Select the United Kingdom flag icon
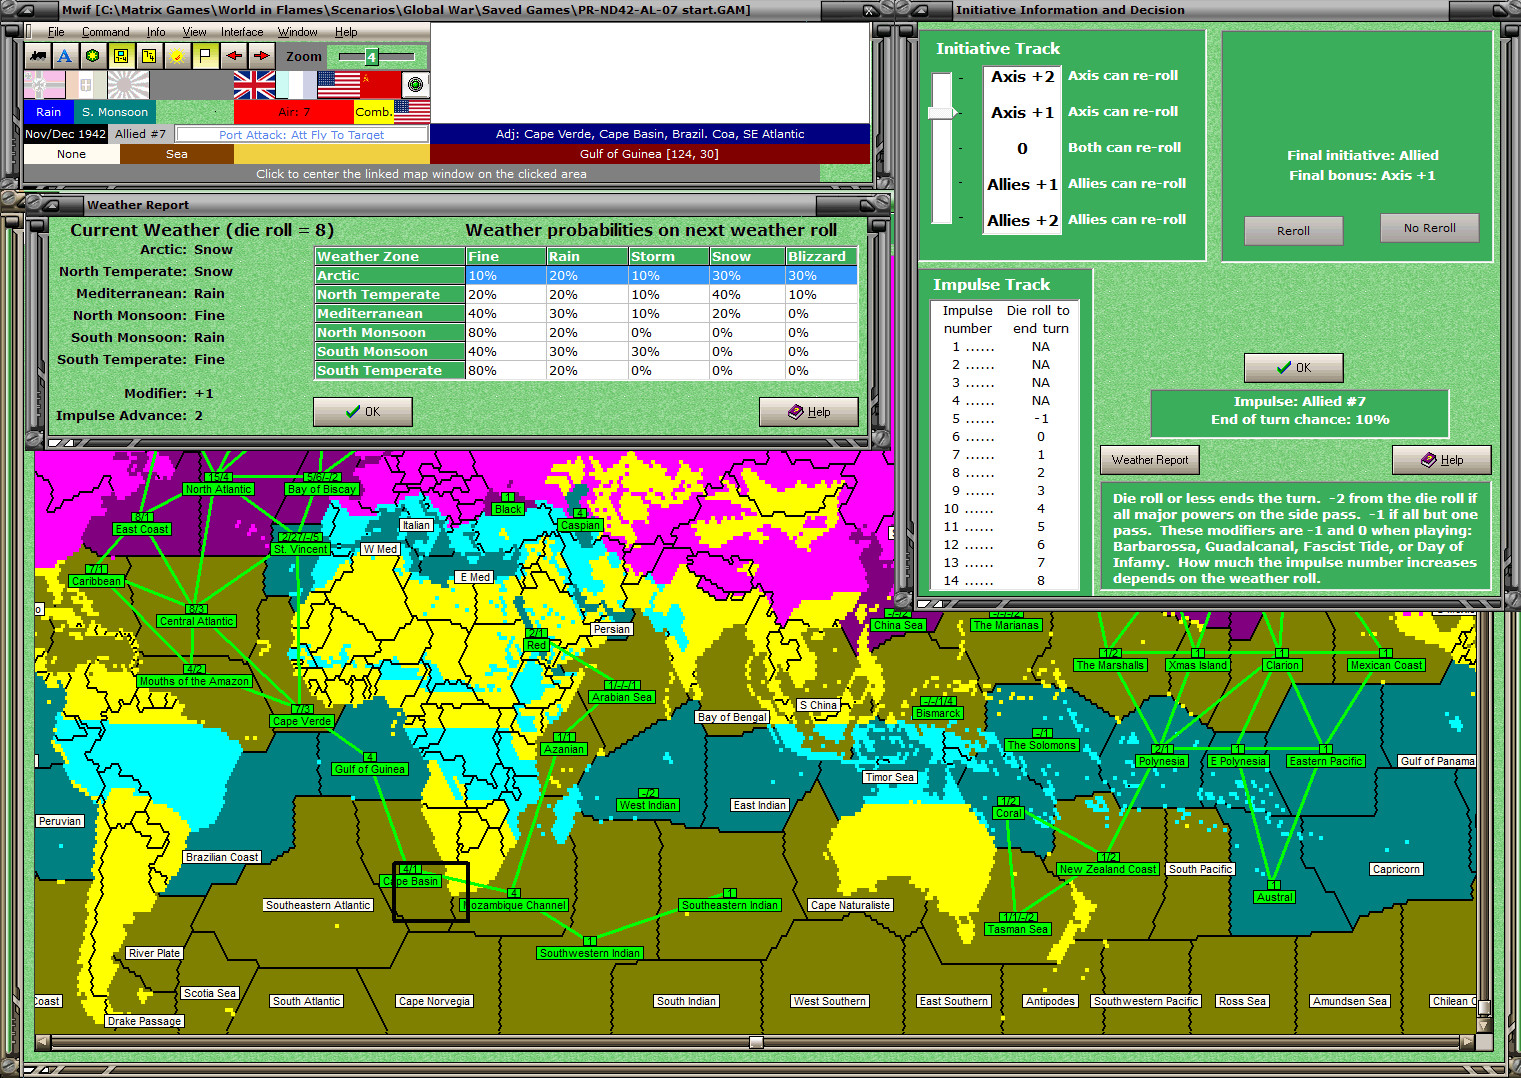Screen dimensions: 1521x1078 254,85
